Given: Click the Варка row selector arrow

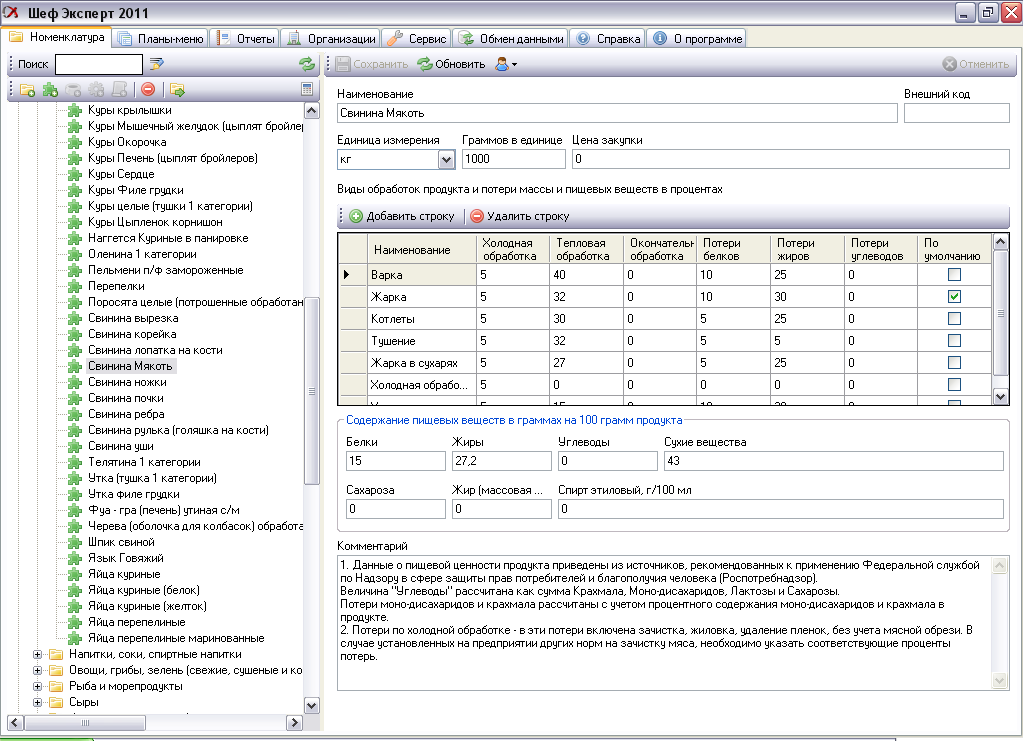Looking at the screenshot, I should (x=346, y=275).
